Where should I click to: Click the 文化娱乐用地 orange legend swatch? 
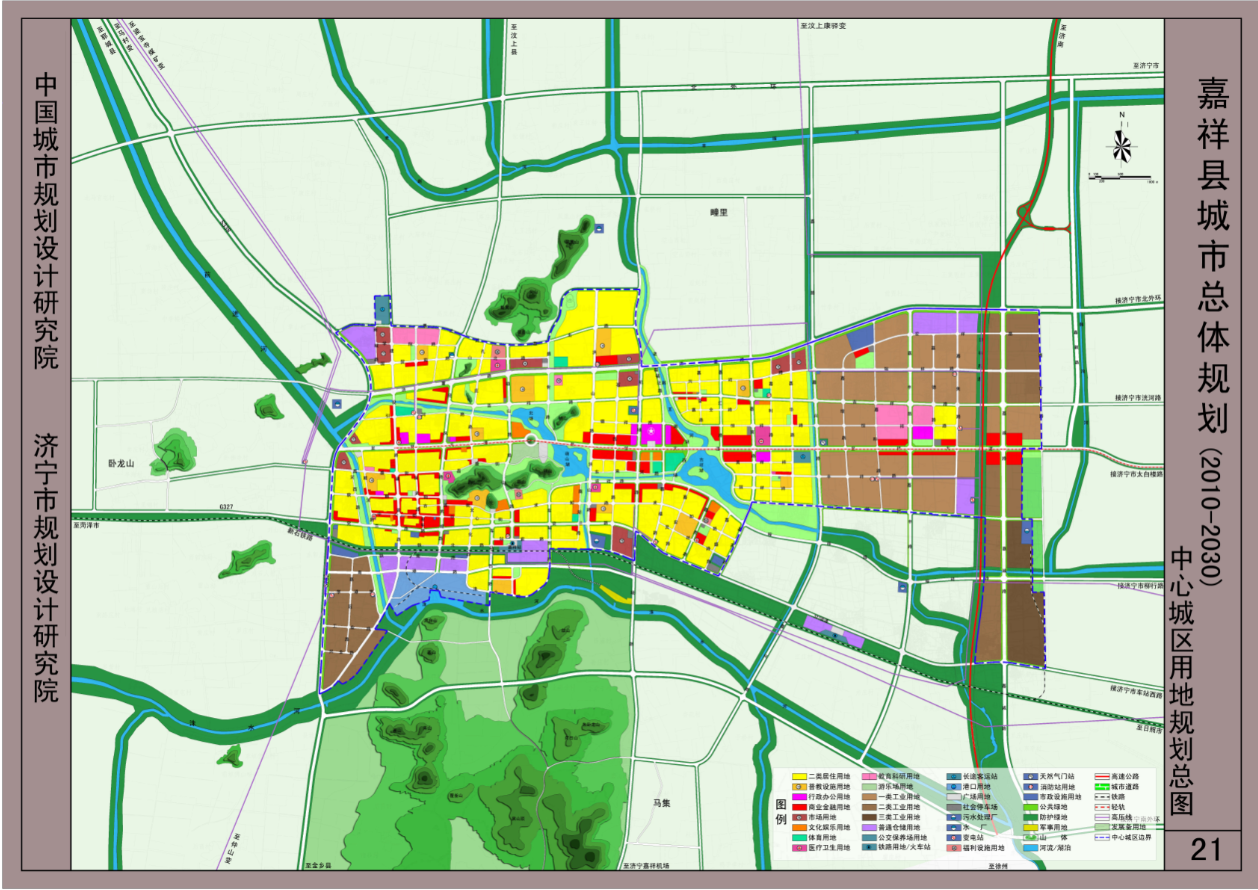799,828
